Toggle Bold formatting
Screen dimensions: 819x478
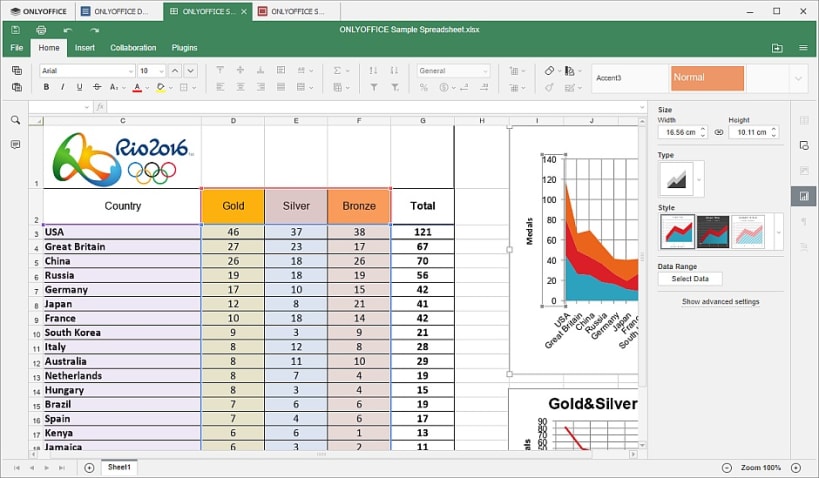coord(46,87)
